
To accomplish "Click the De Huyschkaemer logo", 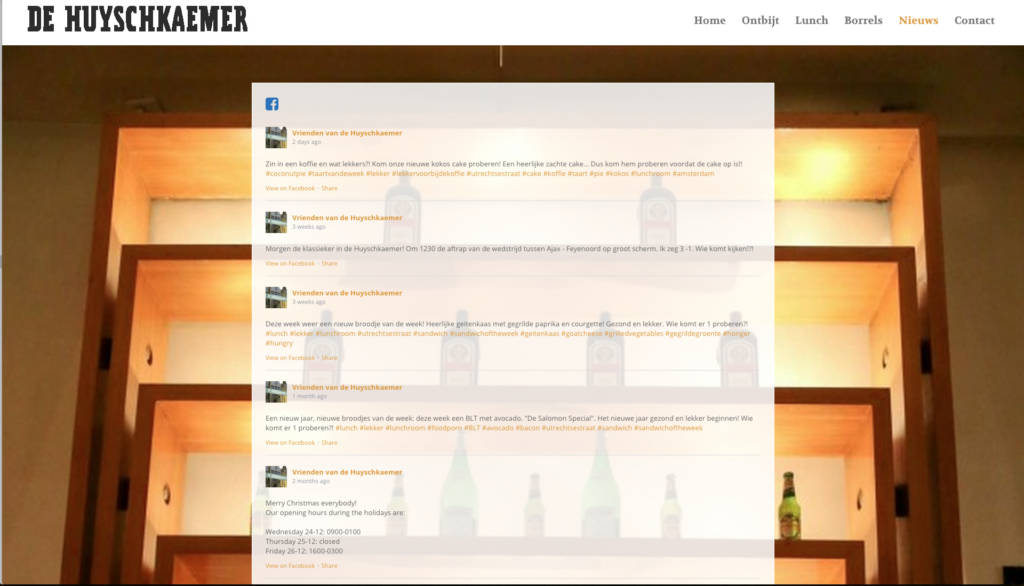I will click(x=138, y=19).
